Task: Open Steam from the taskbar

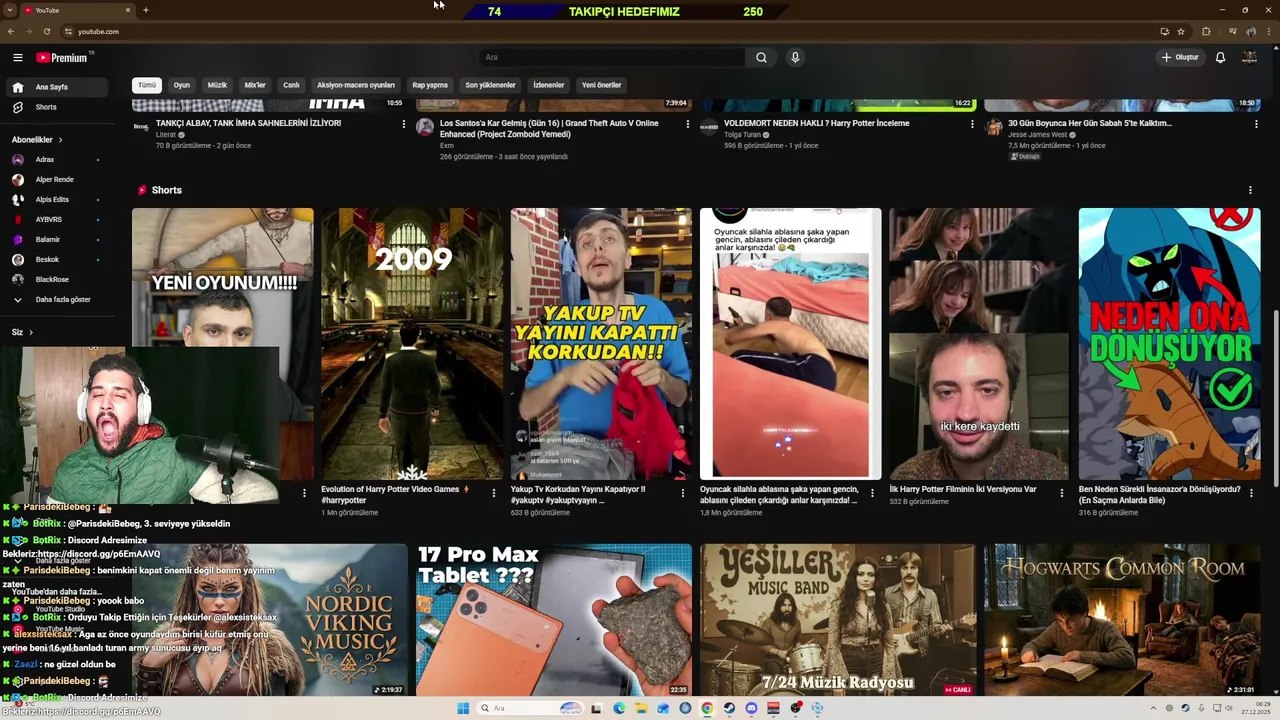Action: [729, 708]
